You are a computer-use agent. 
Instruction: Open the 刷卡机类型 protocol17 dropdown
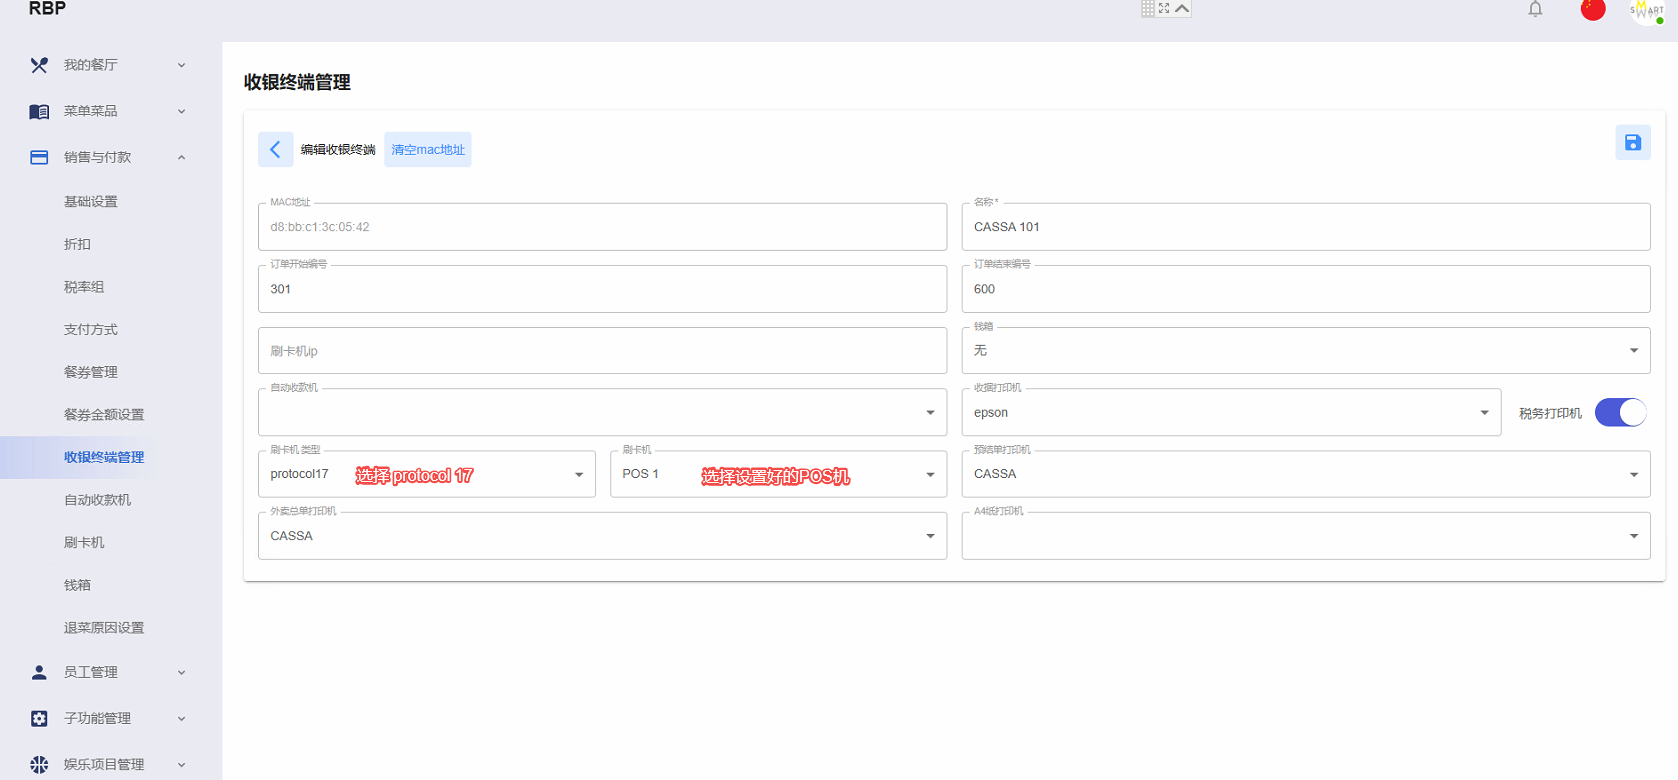click(427, 474)
